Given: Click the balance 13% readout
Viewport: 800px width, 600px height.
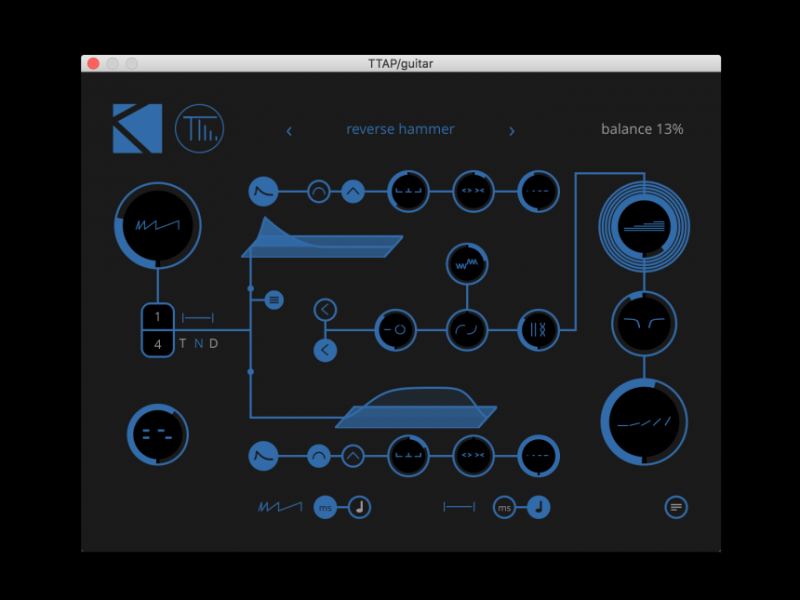Looking at the screenshot, I should 641,129.
